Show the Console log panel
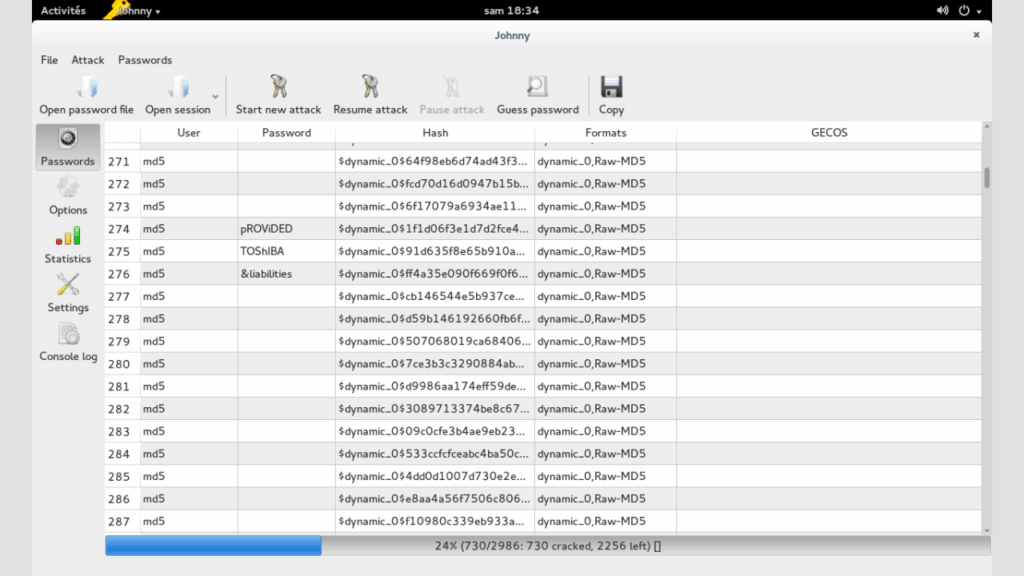The image size is (1024, 576). pyautogui.click(x=68, y=343)
